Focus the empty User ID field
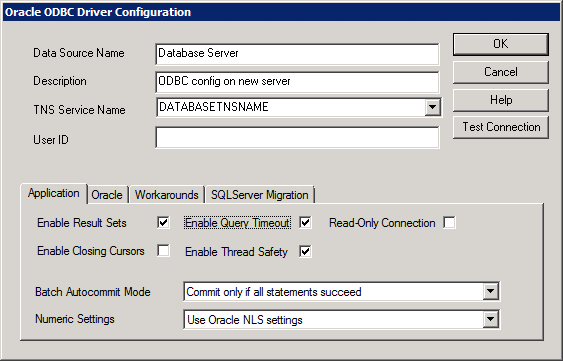Viewport: 563px width, 361px height. click(x=297, y=137)
